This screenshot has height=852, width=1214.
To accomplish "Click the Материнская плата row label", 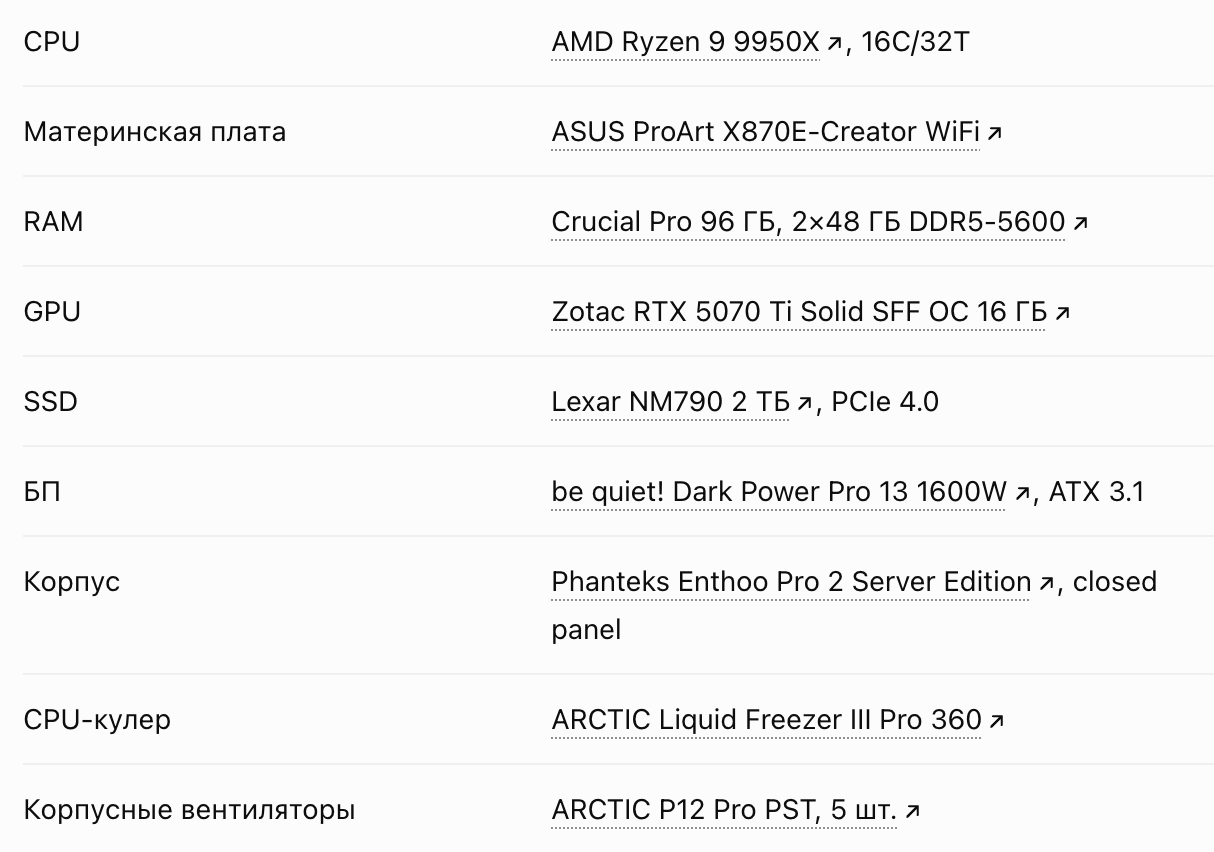I will 155,133.
